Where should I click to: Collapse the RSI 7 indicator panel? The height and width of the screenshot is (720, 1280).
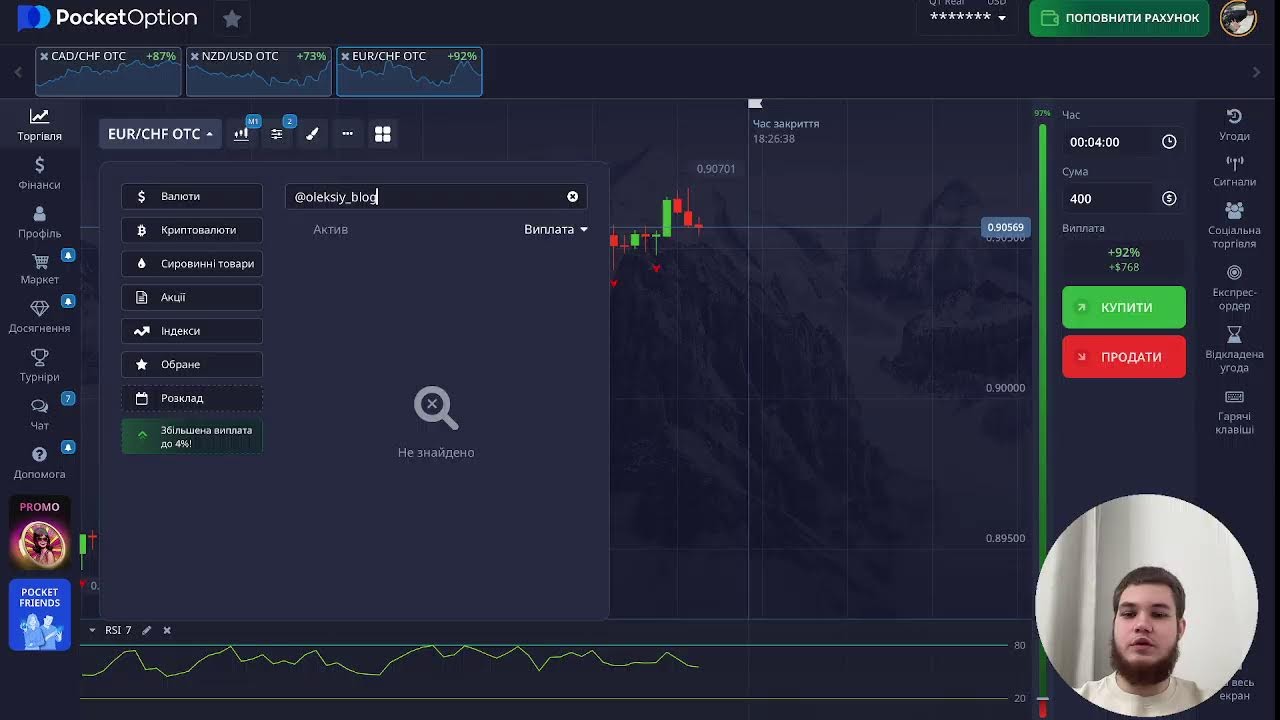point(92,630)
